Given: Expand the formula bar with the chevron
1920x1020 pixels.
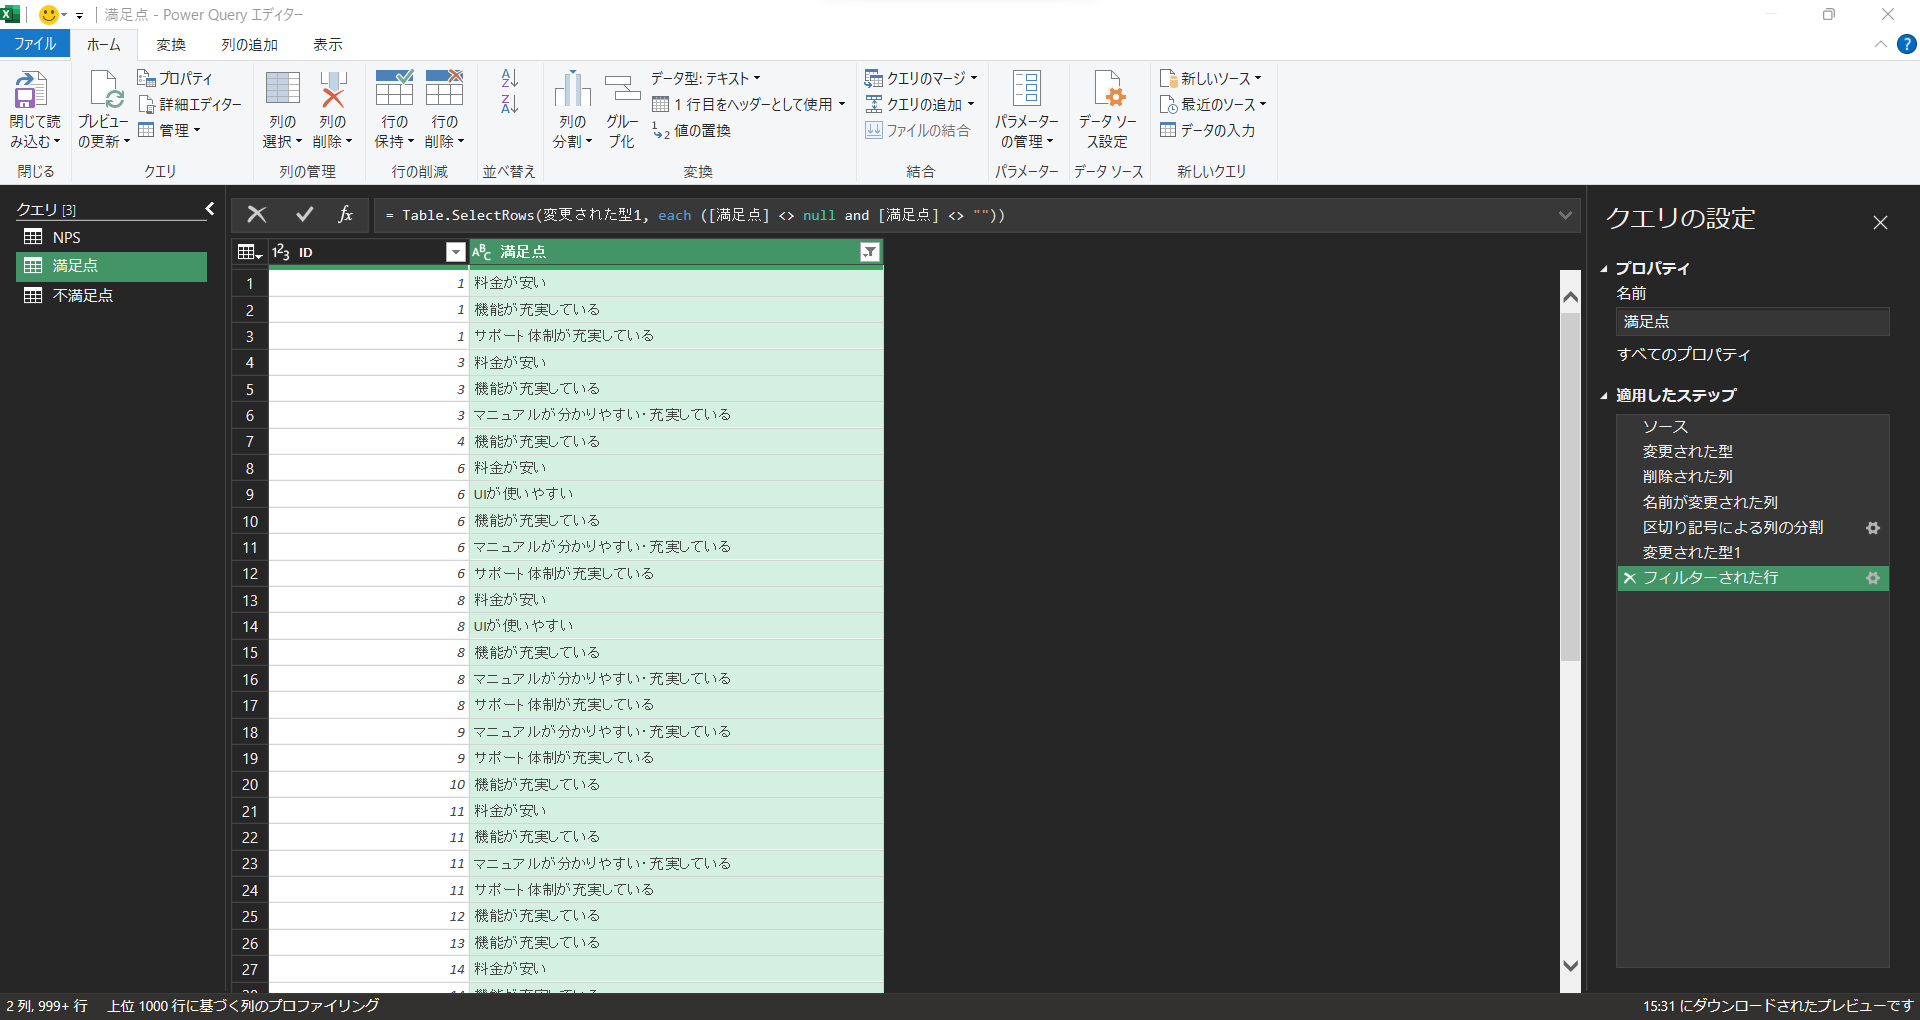Looking at the screenshot, I should tap(1565, 215).
